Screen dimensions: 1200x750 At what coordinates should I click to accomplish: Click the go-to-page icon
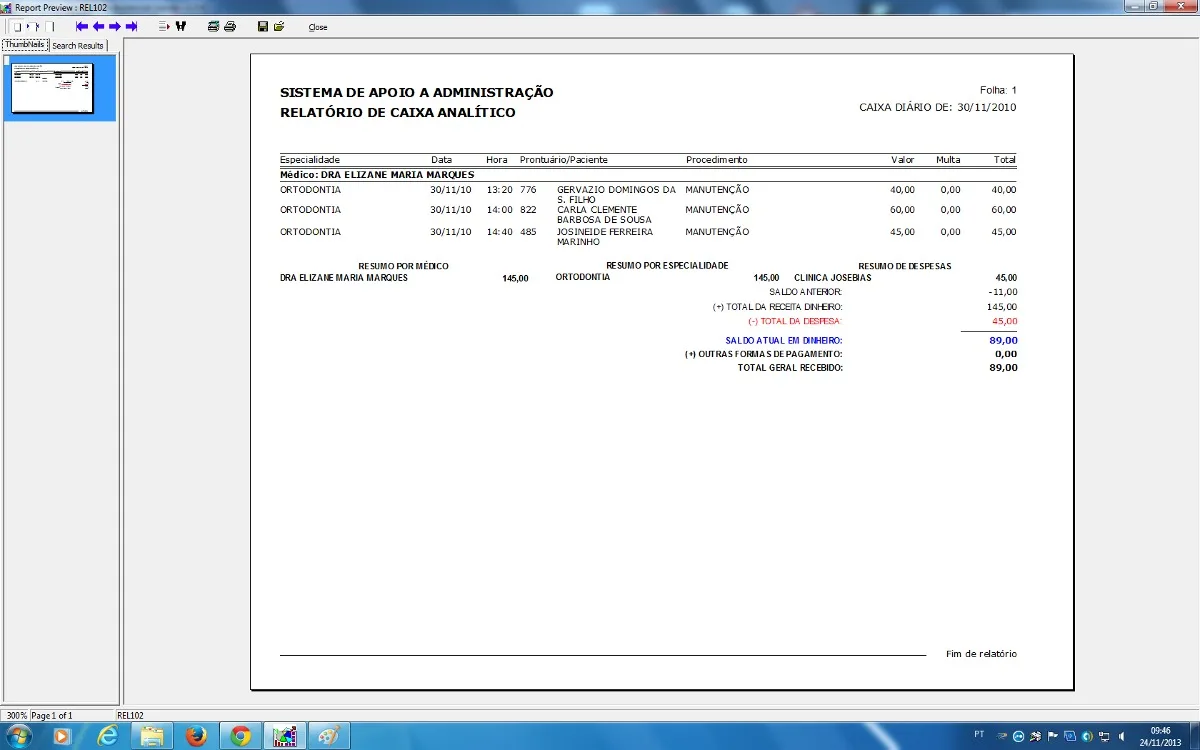click(x=164, y=27)
